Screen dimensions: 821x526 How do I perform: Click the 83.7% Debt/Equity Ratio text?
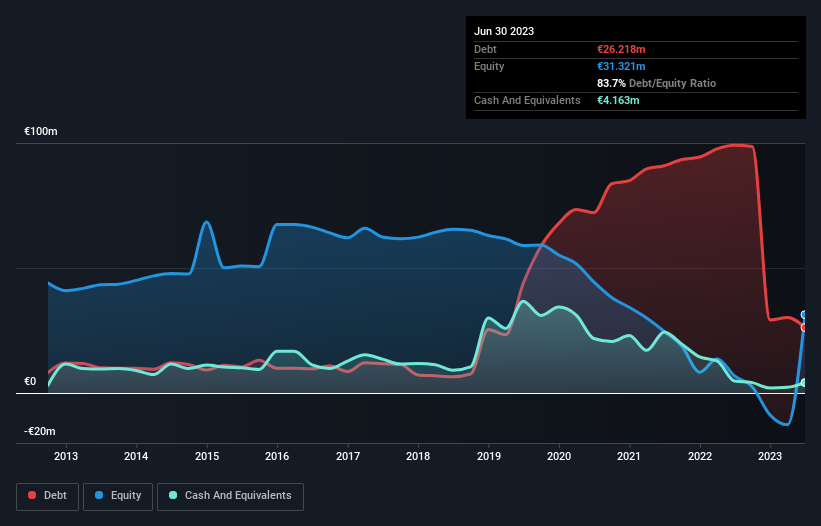(657, 83)
